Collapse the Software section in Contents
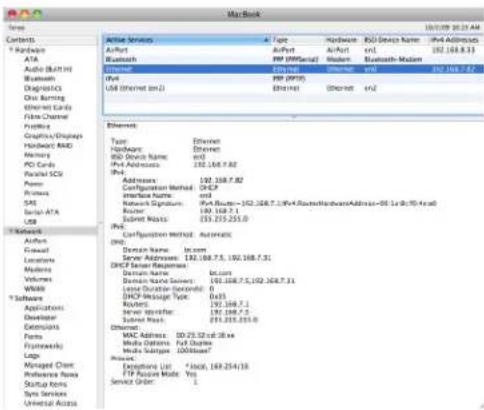The width and height of the screenshot is (484, 410). [11, 298]
